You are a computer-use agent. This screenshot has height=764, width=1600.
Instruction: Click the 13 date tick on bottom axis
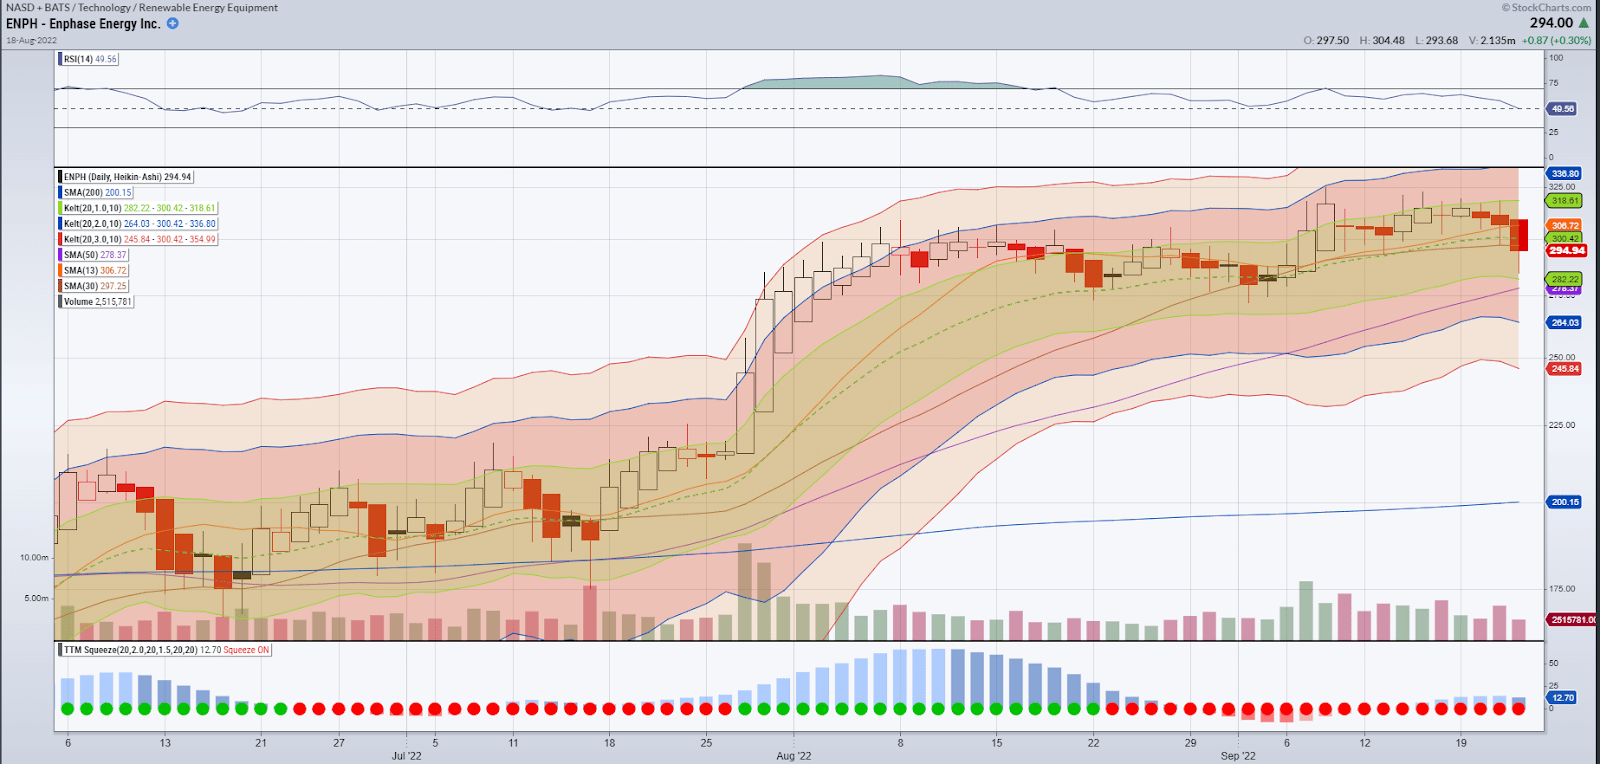(165, 743)
